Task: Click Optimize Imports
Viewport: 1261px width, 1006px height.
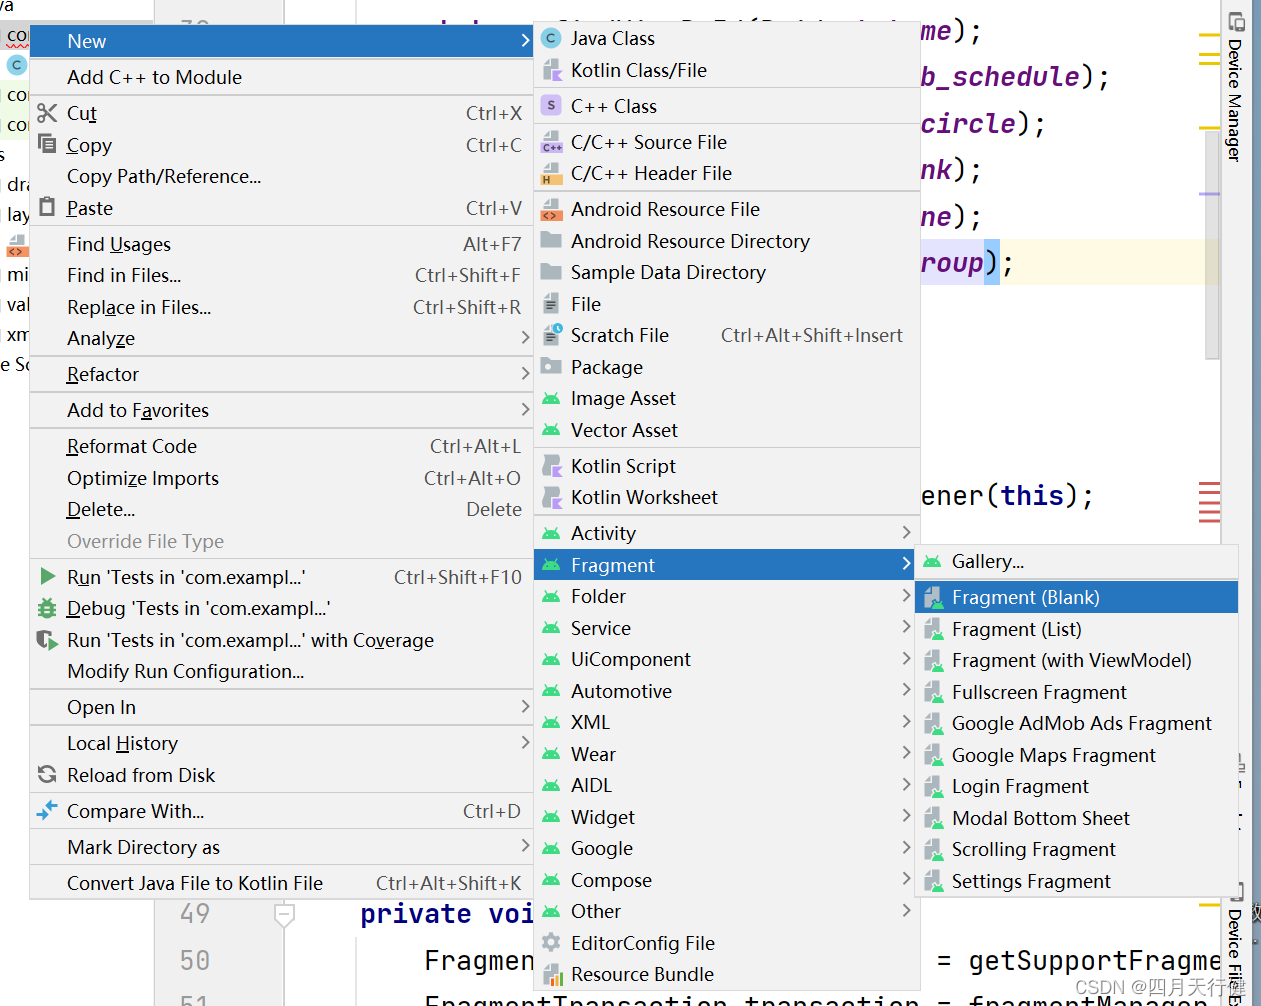Action: [x=281, y=478]
